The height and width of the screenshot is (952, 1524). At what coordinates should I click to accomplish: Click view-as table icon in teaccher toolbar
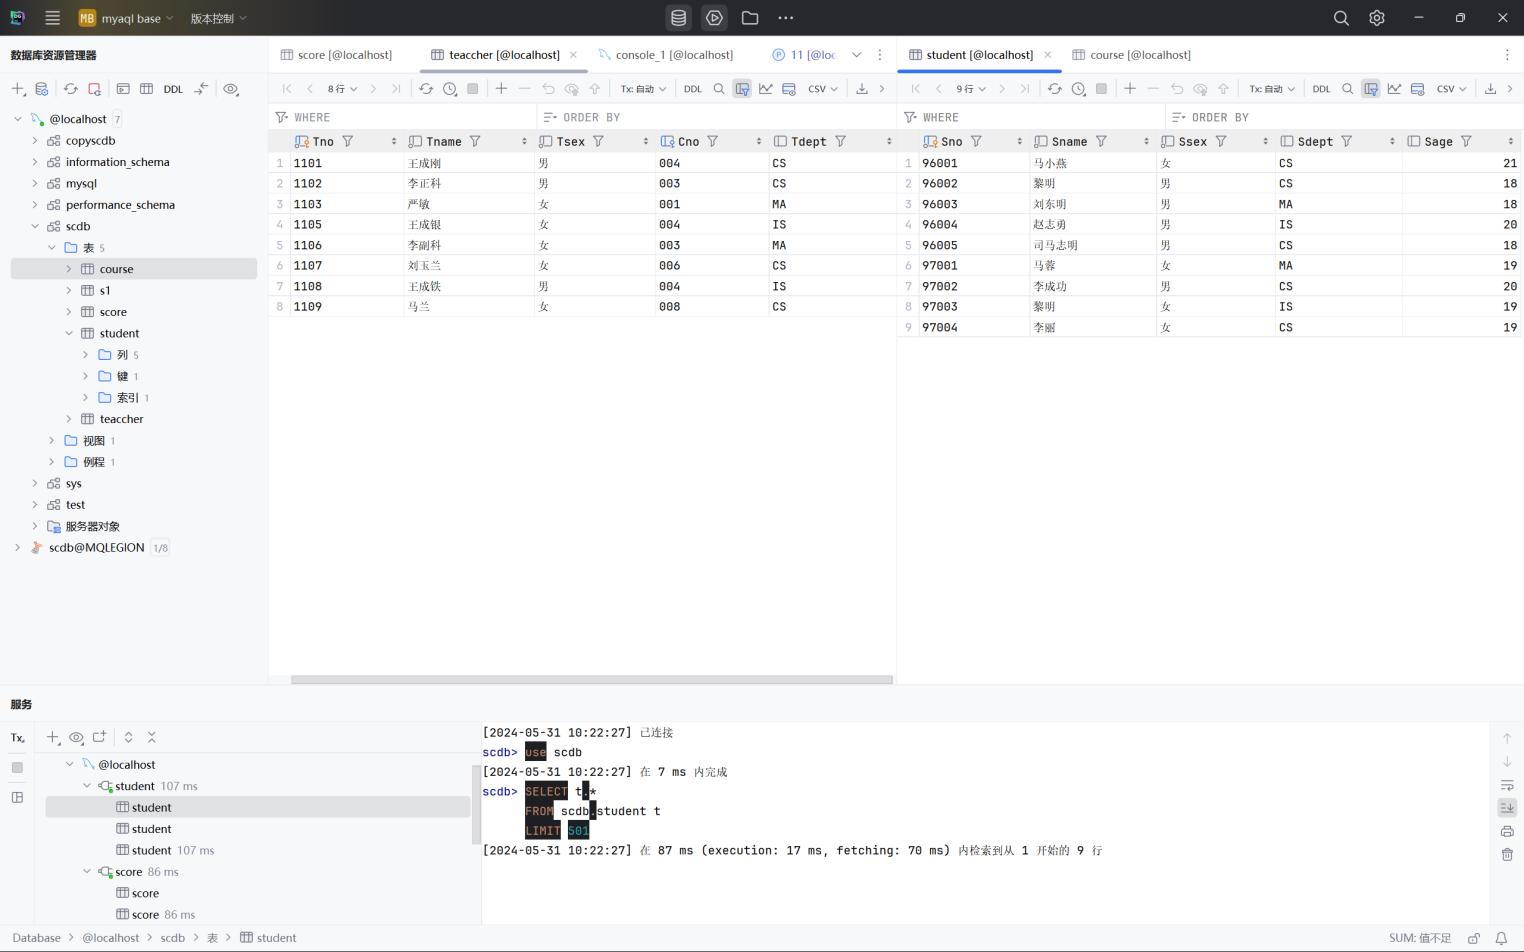coord(789,89)
